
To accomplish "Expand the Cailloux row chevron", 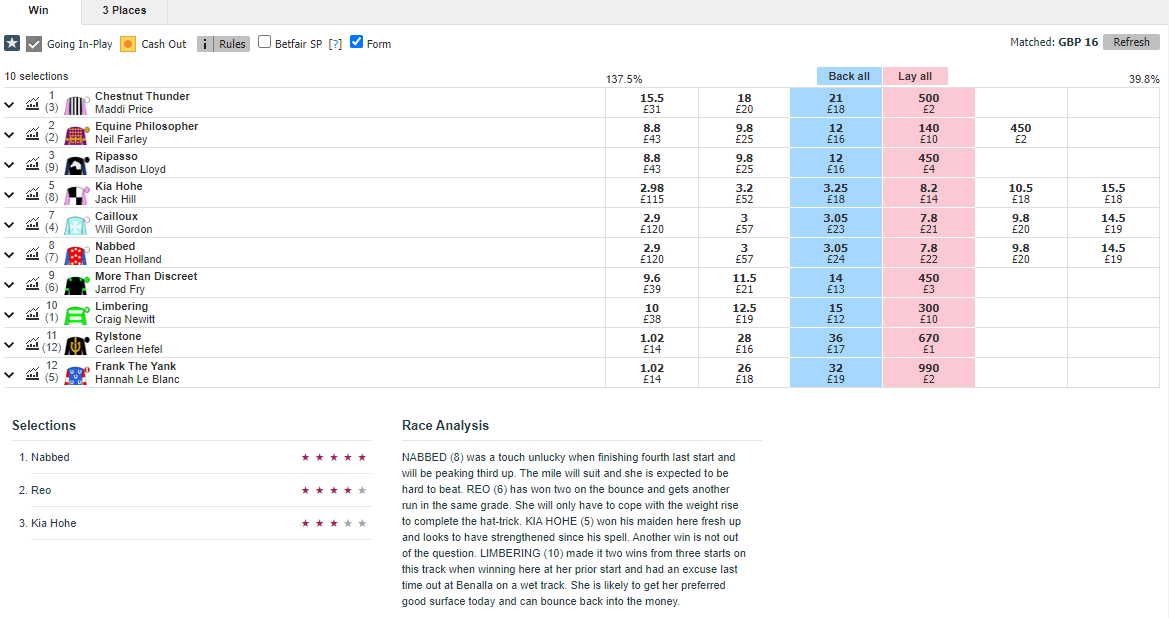I will (9, 224).
